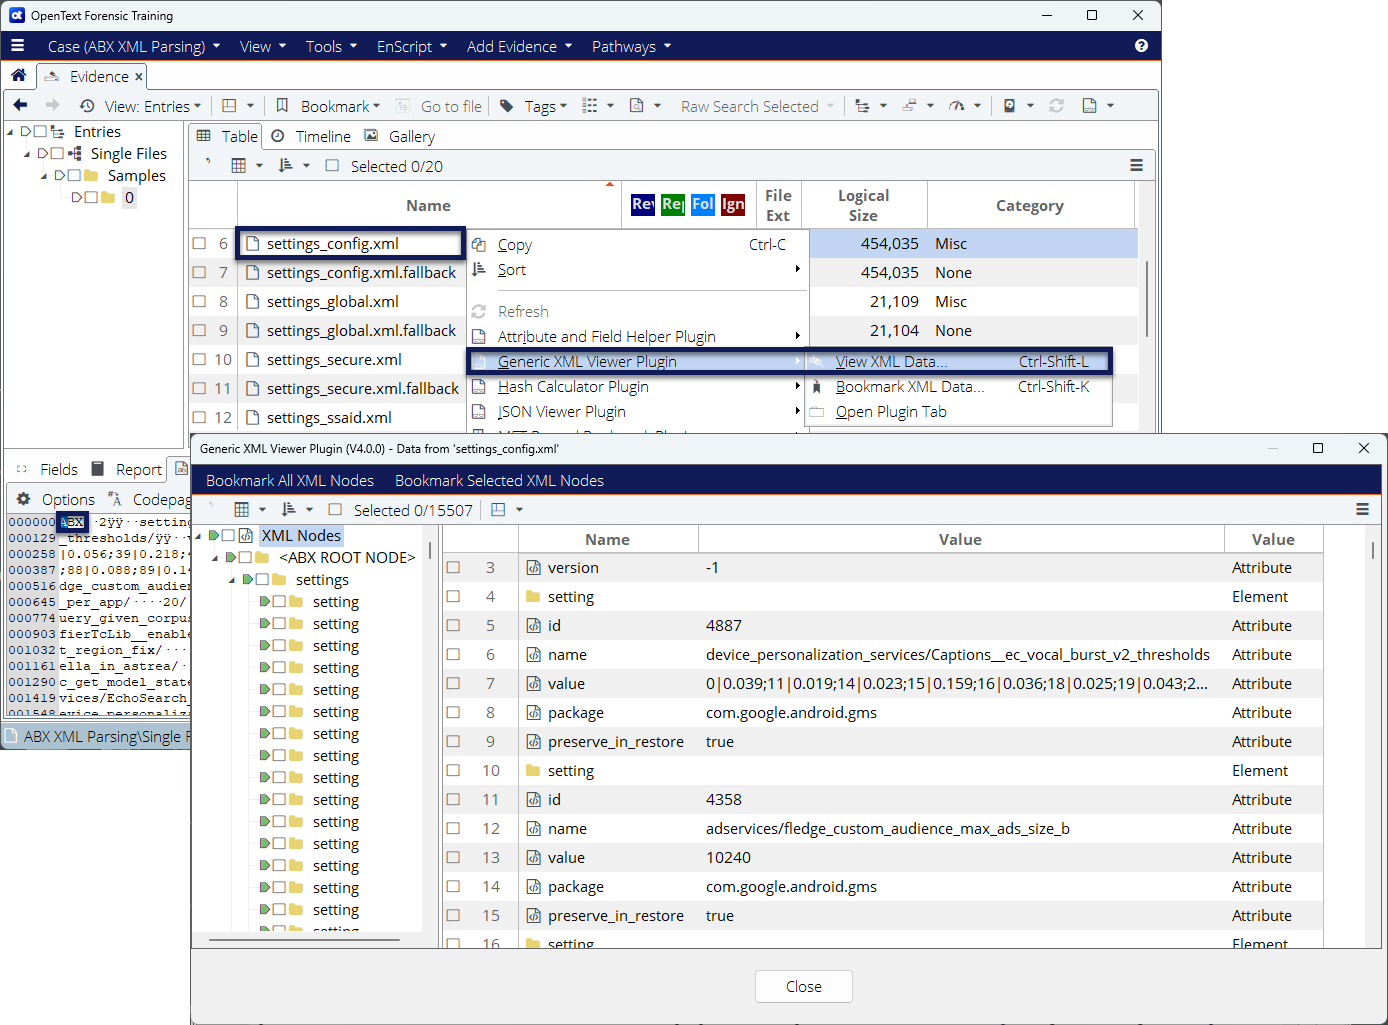
Task: Click the Rev column header icon
Action: point(643,204)
